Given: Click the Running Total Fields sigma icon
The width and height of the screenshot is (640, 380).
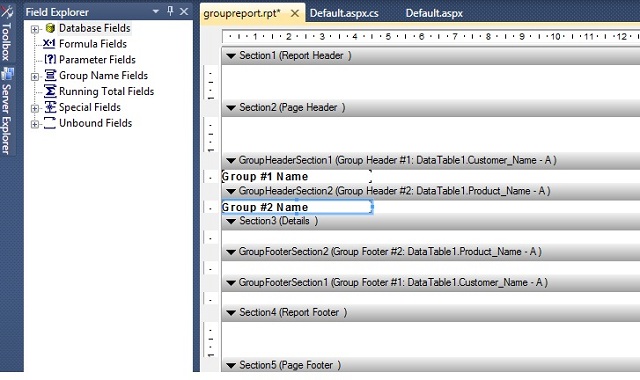Looking at the screenshot, I should [x=50, y=91].
